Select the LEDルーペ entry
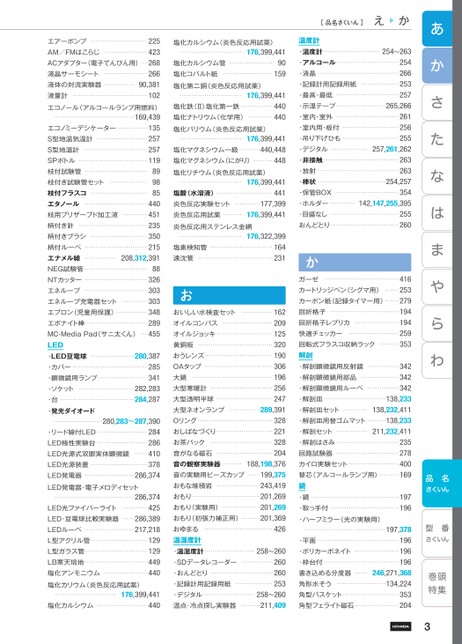Image resolution: width=462 pixels, height=644 pixels. pyautogui.click(x=103, y=530)
